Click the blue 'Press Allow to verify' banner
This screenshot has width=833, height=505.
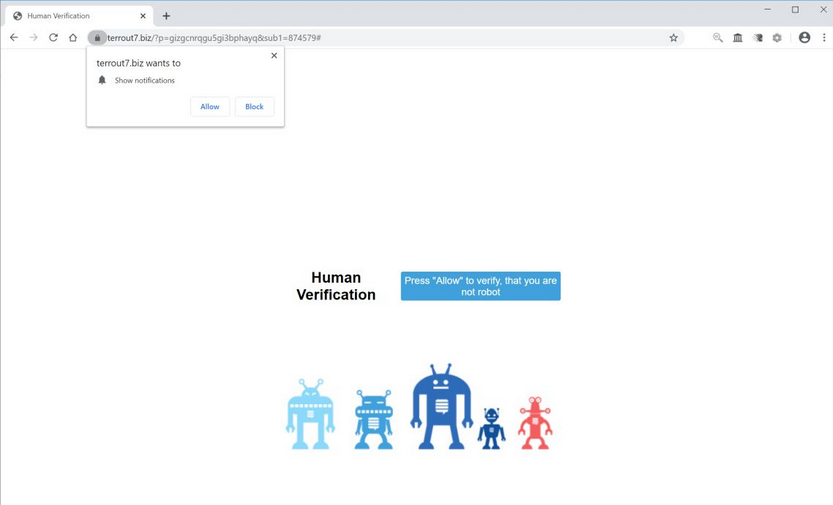480,286
